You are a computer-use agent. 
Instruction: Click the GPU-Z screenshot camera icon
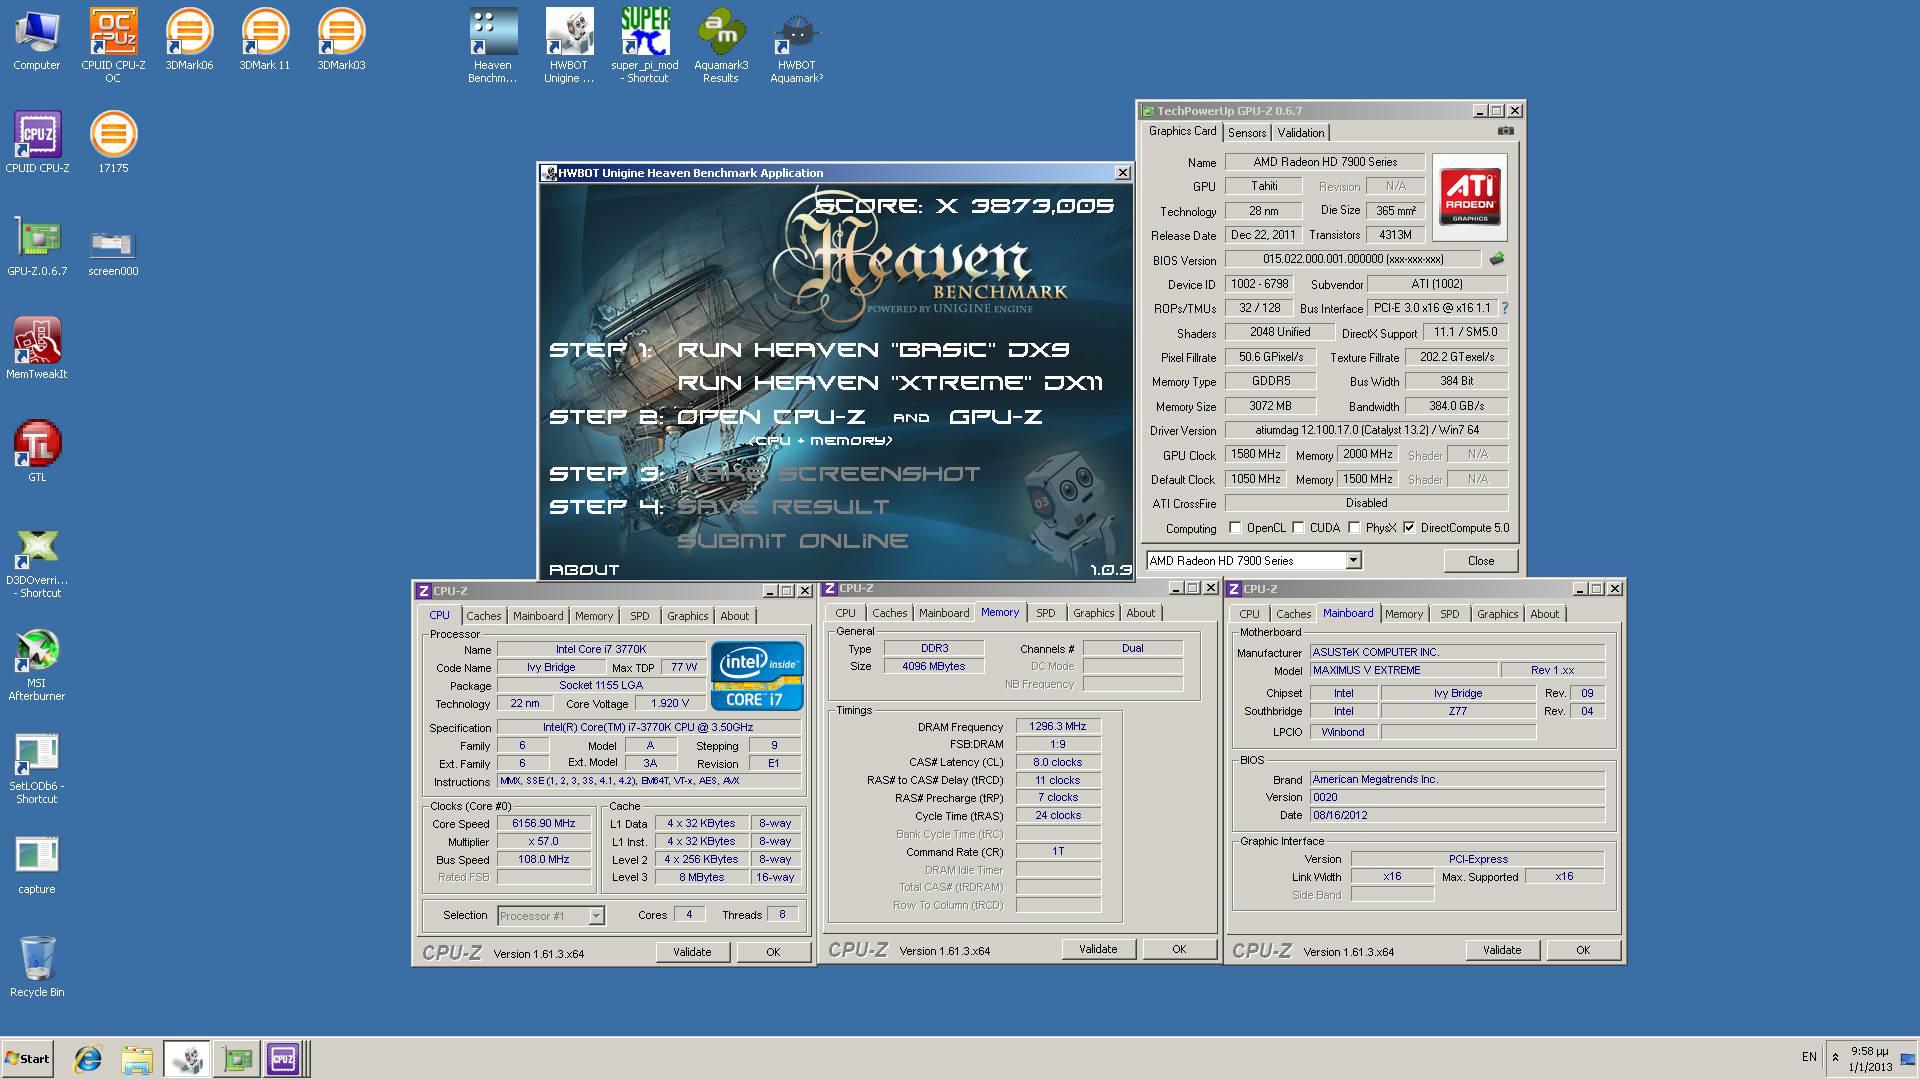click(x=1505, y=131)
